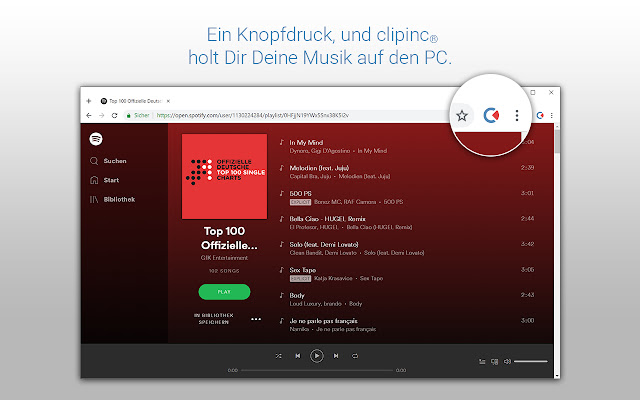Click the browser back arrow

click(89, 116)
